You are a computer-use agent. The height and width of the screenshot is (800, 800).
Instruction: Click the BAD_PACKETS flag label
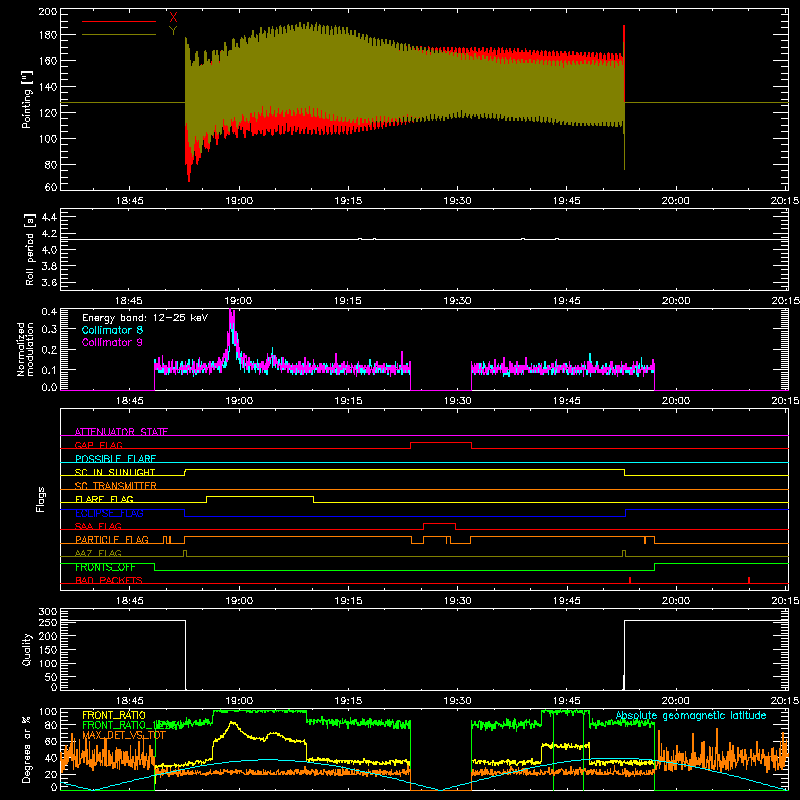click(x=109, y=580)
